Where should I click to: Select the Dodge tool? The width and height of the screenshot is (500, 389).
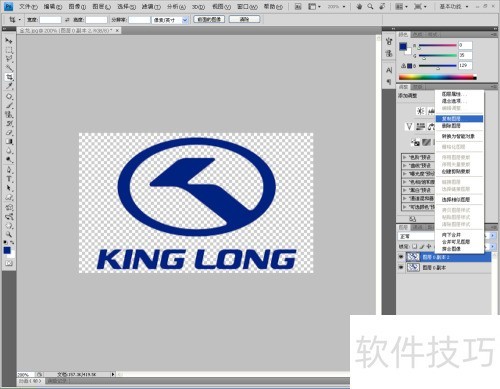tap(9, 160)
